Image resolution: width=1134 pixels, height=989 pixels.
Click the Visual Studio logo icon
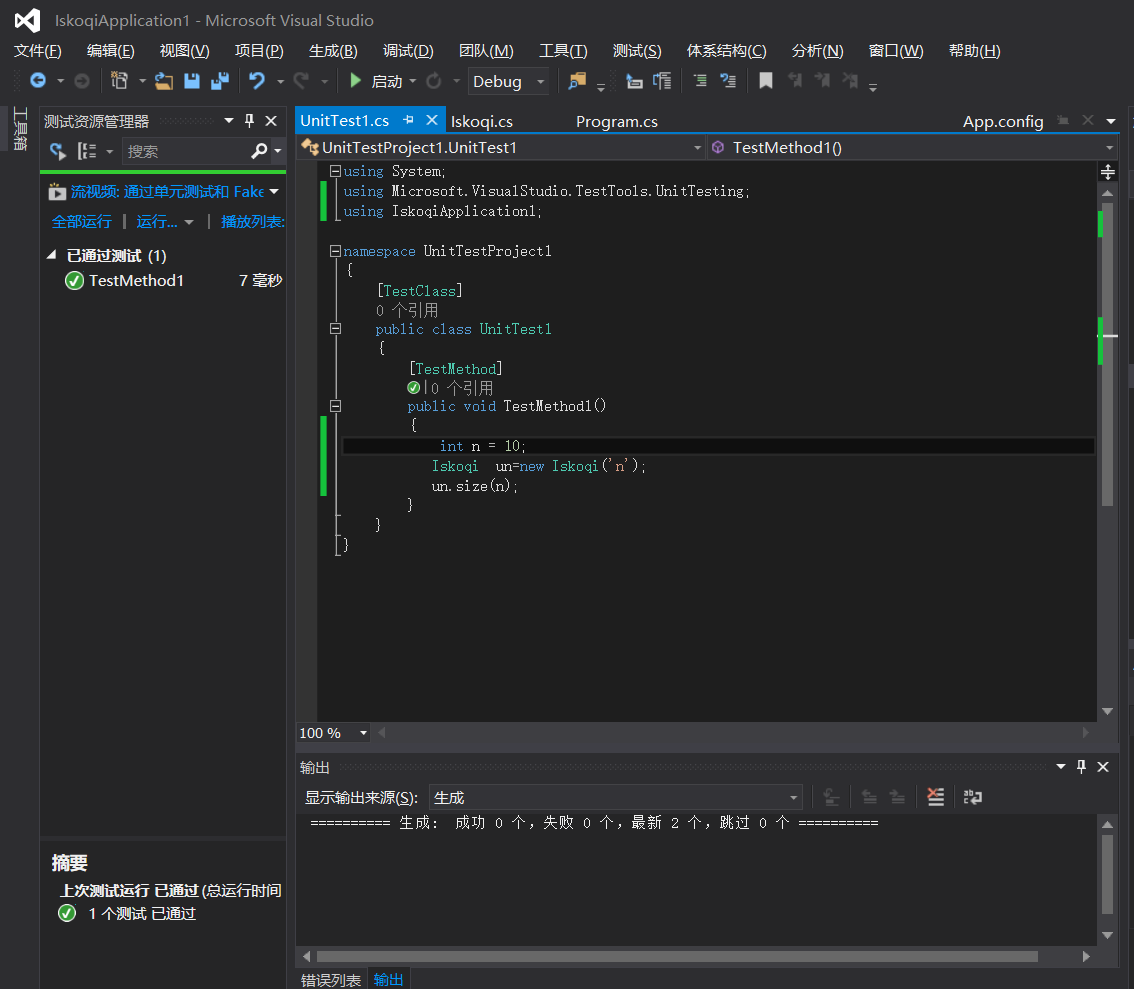pos(27,20)
